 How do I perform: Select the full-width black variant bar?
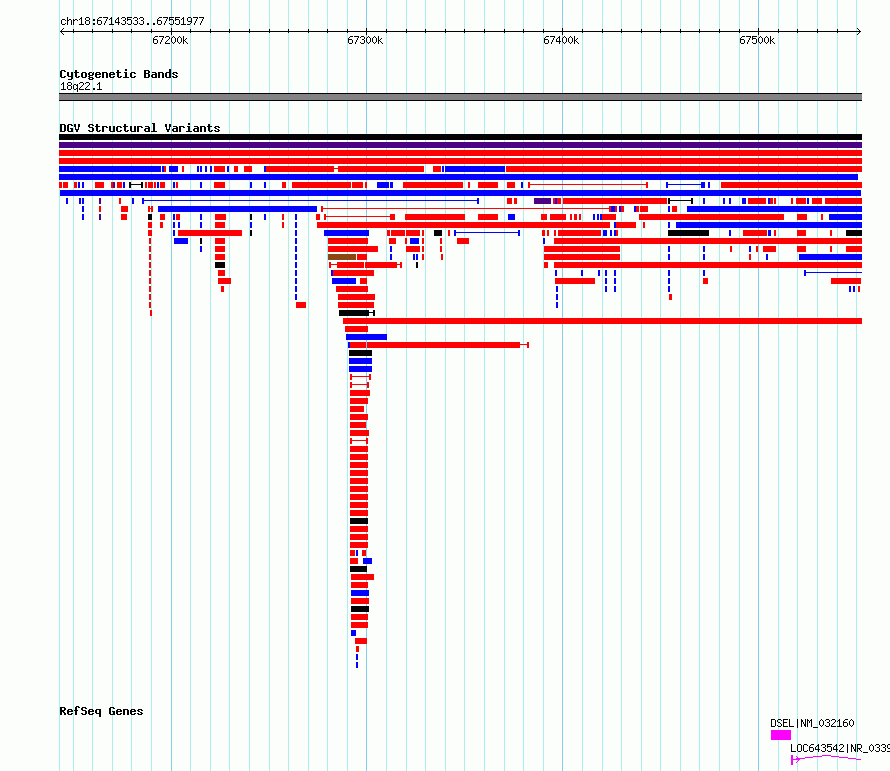pos(460,137)
